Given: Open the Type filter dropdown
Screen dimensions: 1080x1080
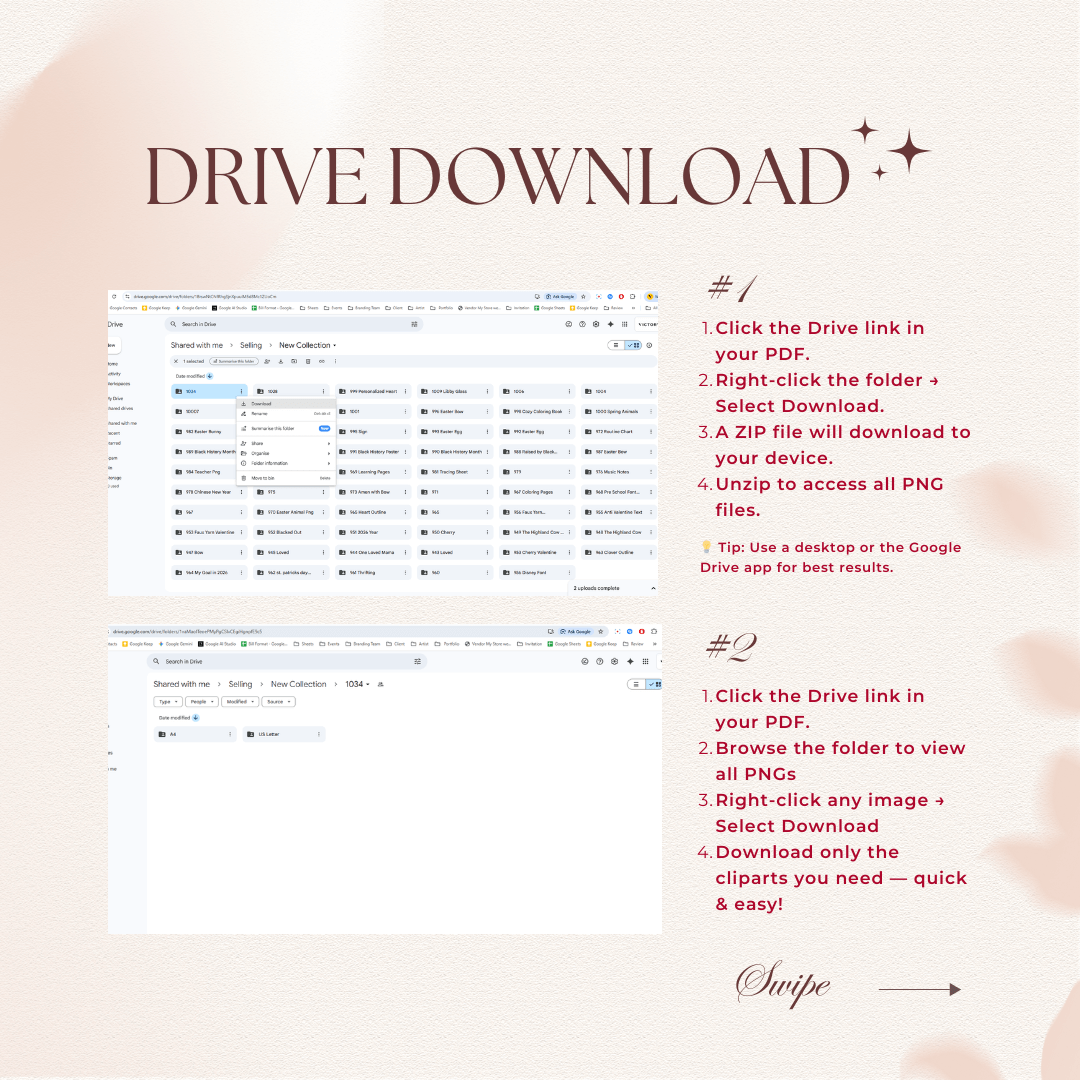Looking at the screenshot, I should tap(168, 701).
